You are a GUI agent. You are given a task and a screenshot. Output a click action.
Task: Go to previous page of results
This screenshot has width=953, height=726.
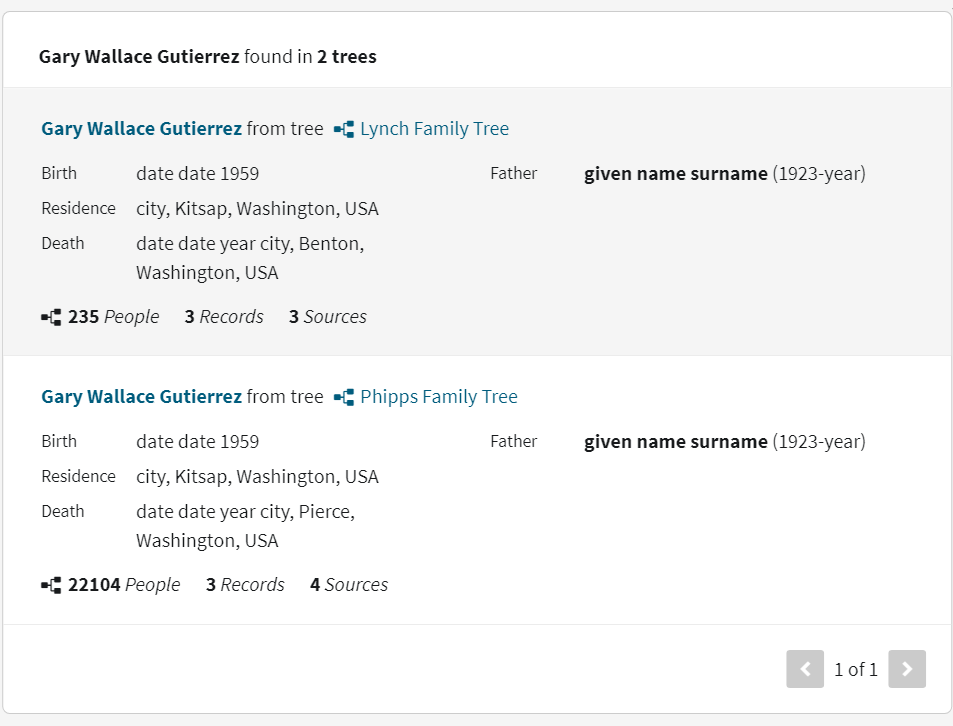[x=805, y=669]
